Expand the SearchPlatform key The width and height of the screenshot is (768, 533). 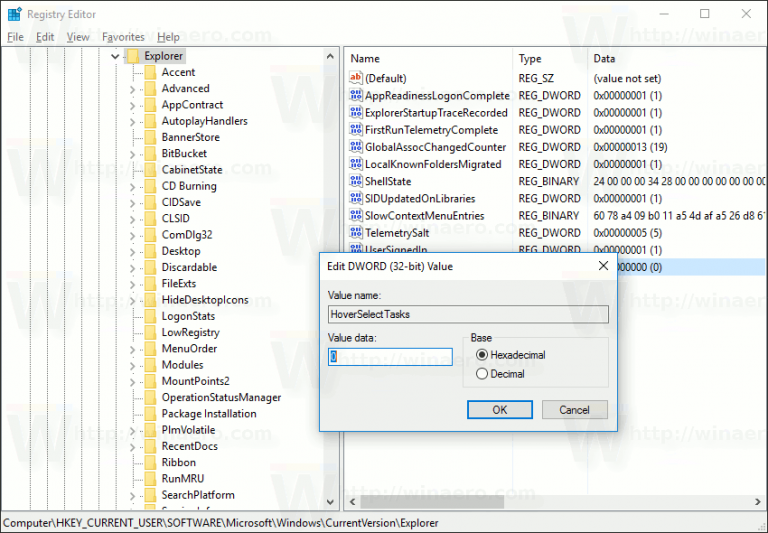coord(132,496)
